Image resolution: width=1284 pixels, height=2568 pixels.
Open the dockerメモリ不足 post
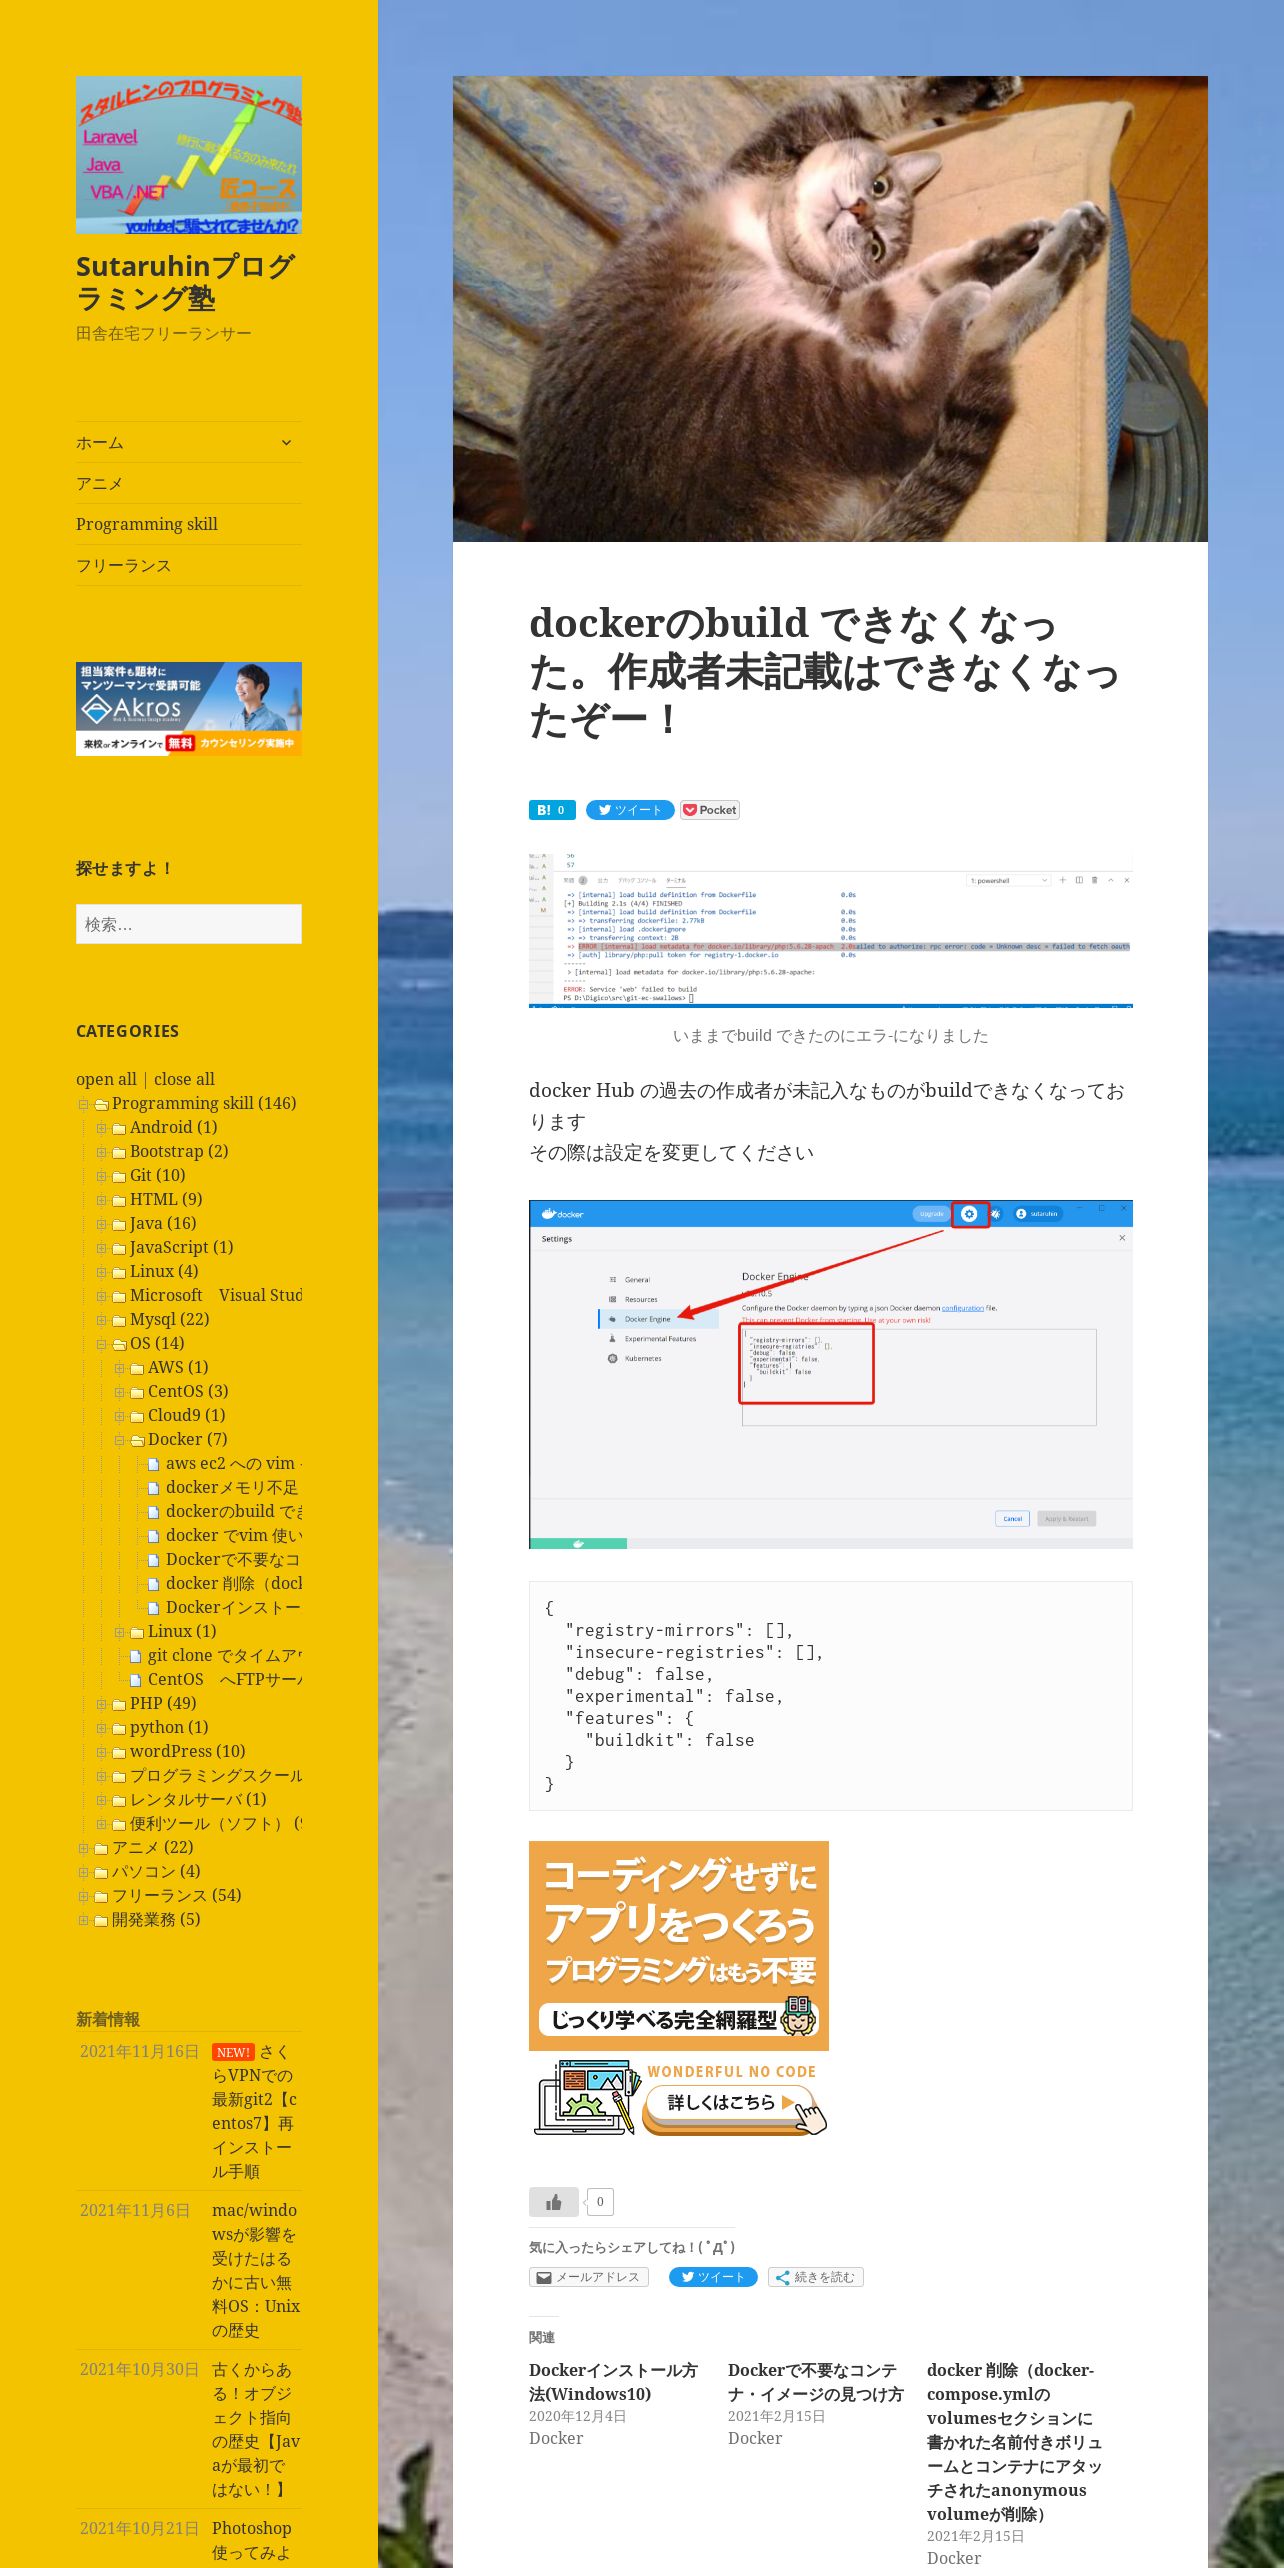(232, 1487)
